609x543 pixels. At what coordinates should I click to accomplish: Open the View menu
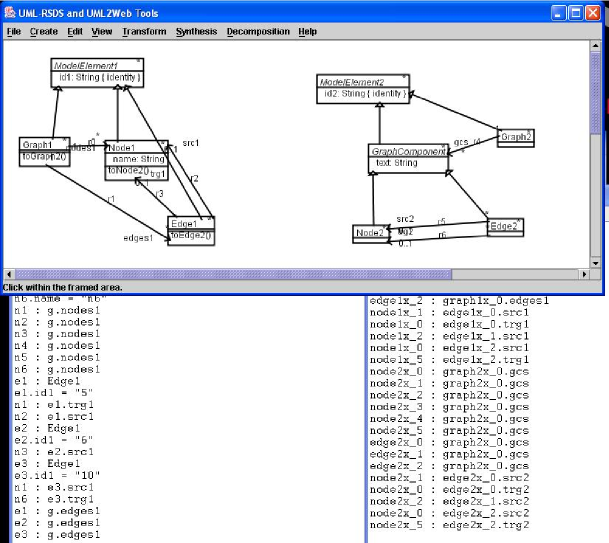[102, 32]
